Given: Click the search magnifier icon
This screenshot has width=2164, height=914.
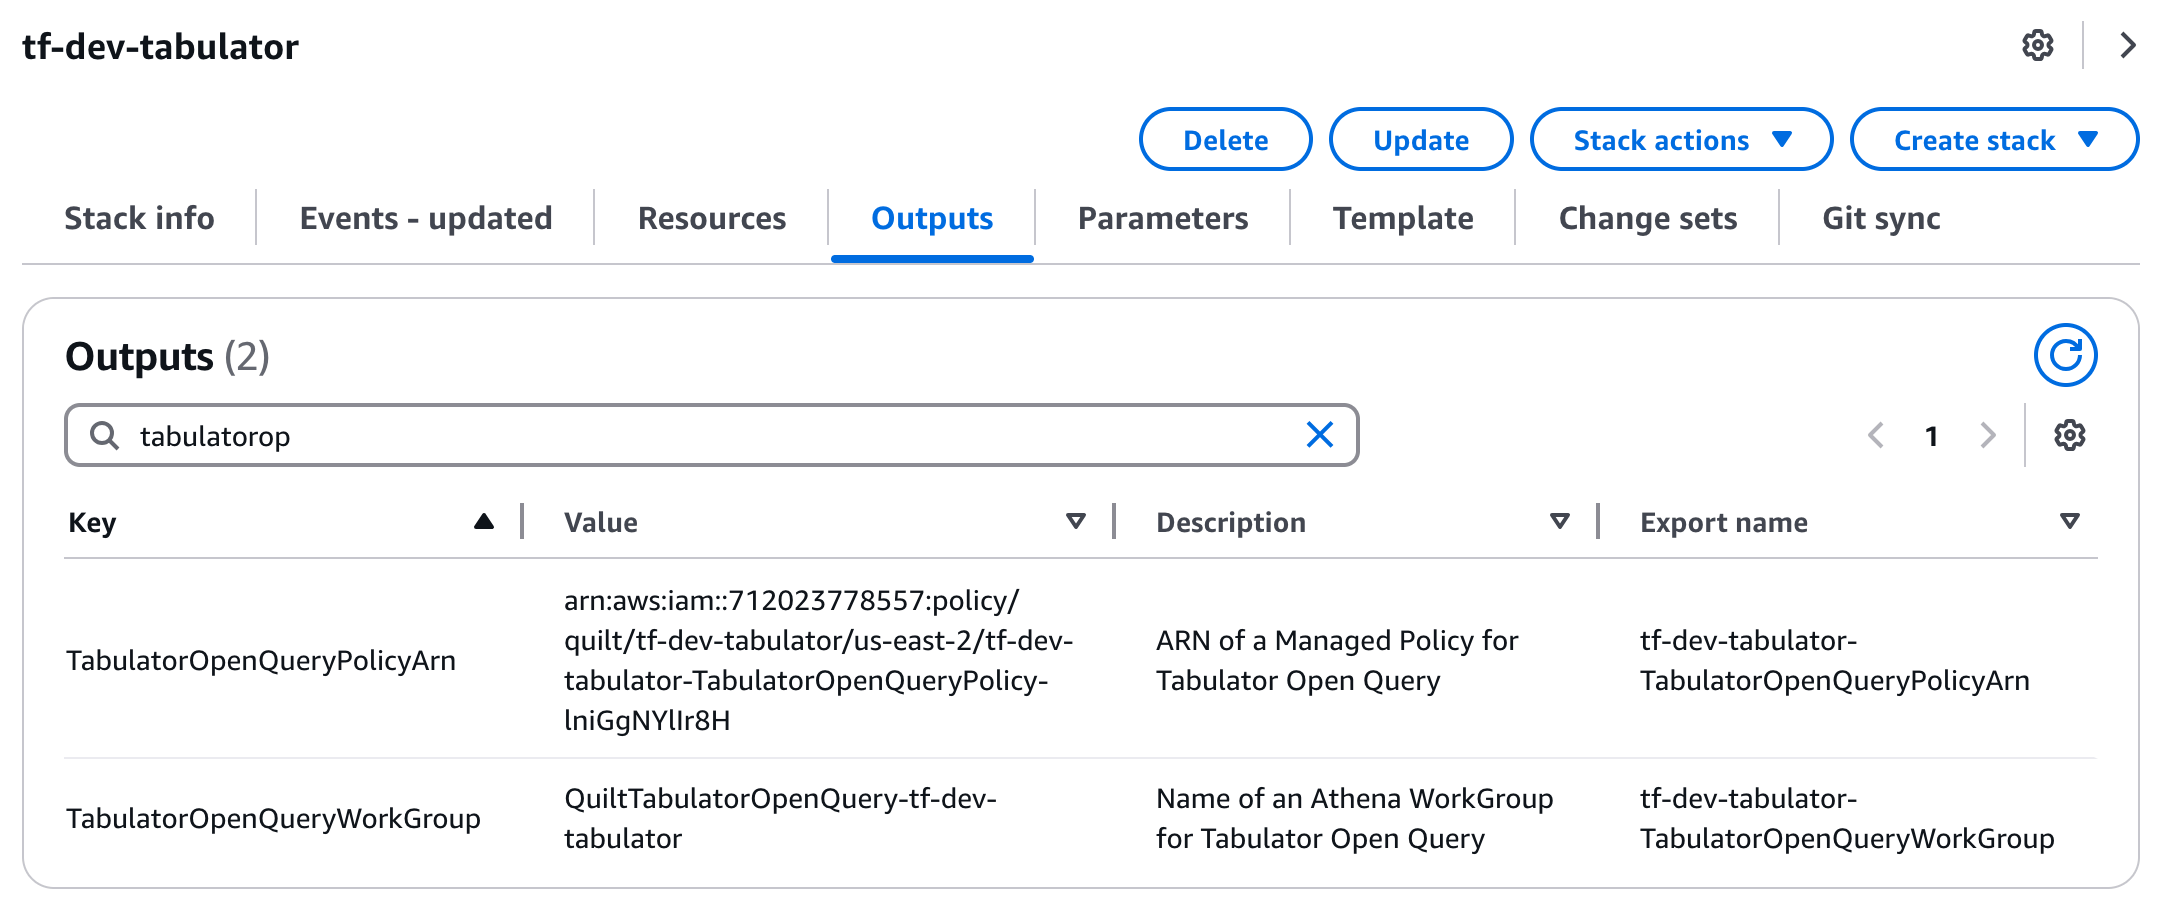Looking at the screenshot, I should pyautogui.click(x=104, y=435).
